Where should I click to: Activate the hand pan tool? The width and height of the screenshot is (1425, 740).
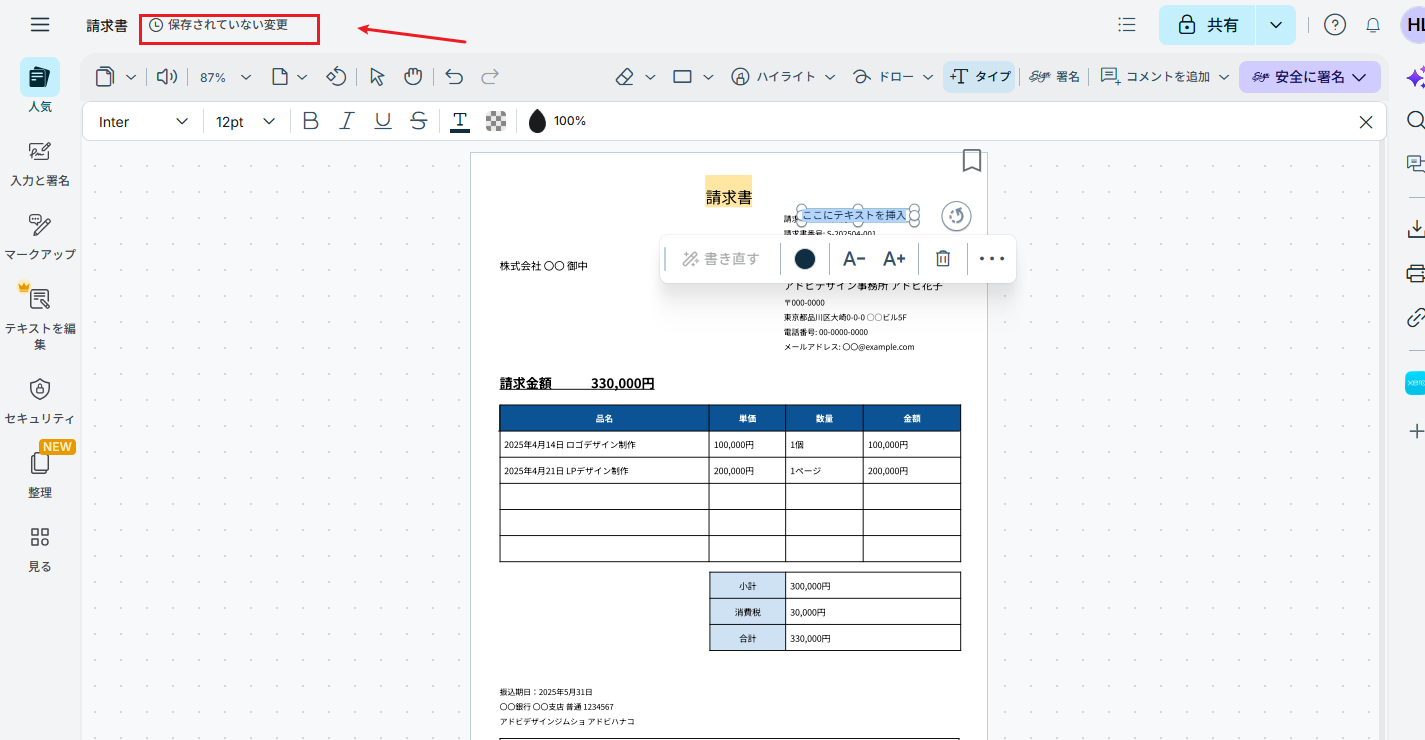click(413, 77)
